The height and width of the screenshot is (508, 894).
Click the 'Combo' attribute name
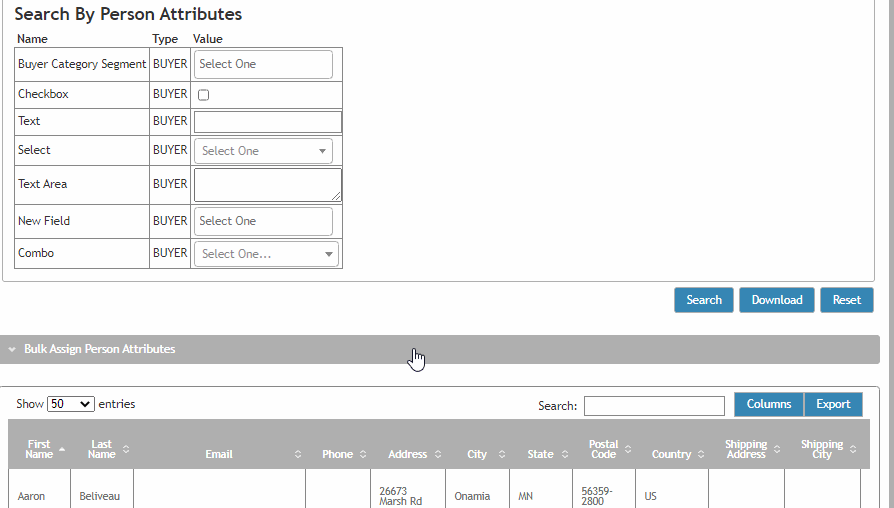(36, 253)
